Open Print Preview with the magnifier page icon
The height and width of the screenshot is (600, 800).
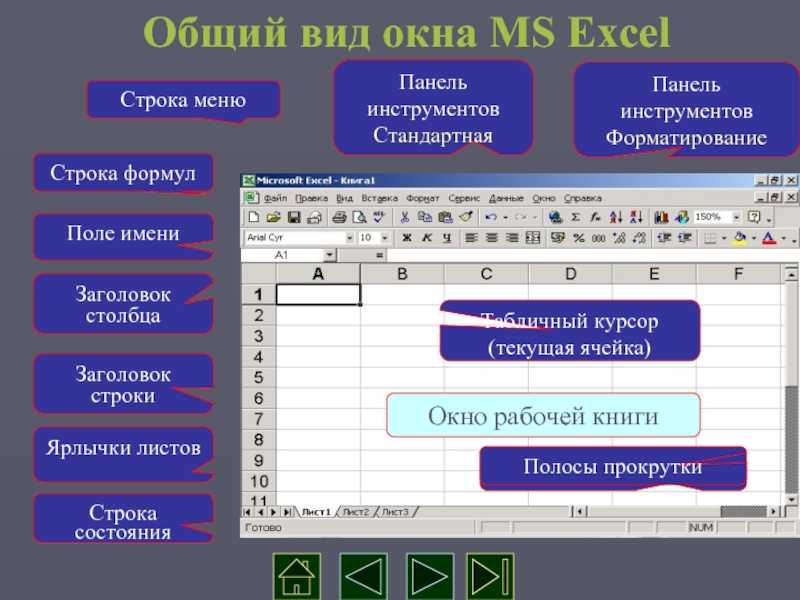pyautogui.click(x=359, y=217)
